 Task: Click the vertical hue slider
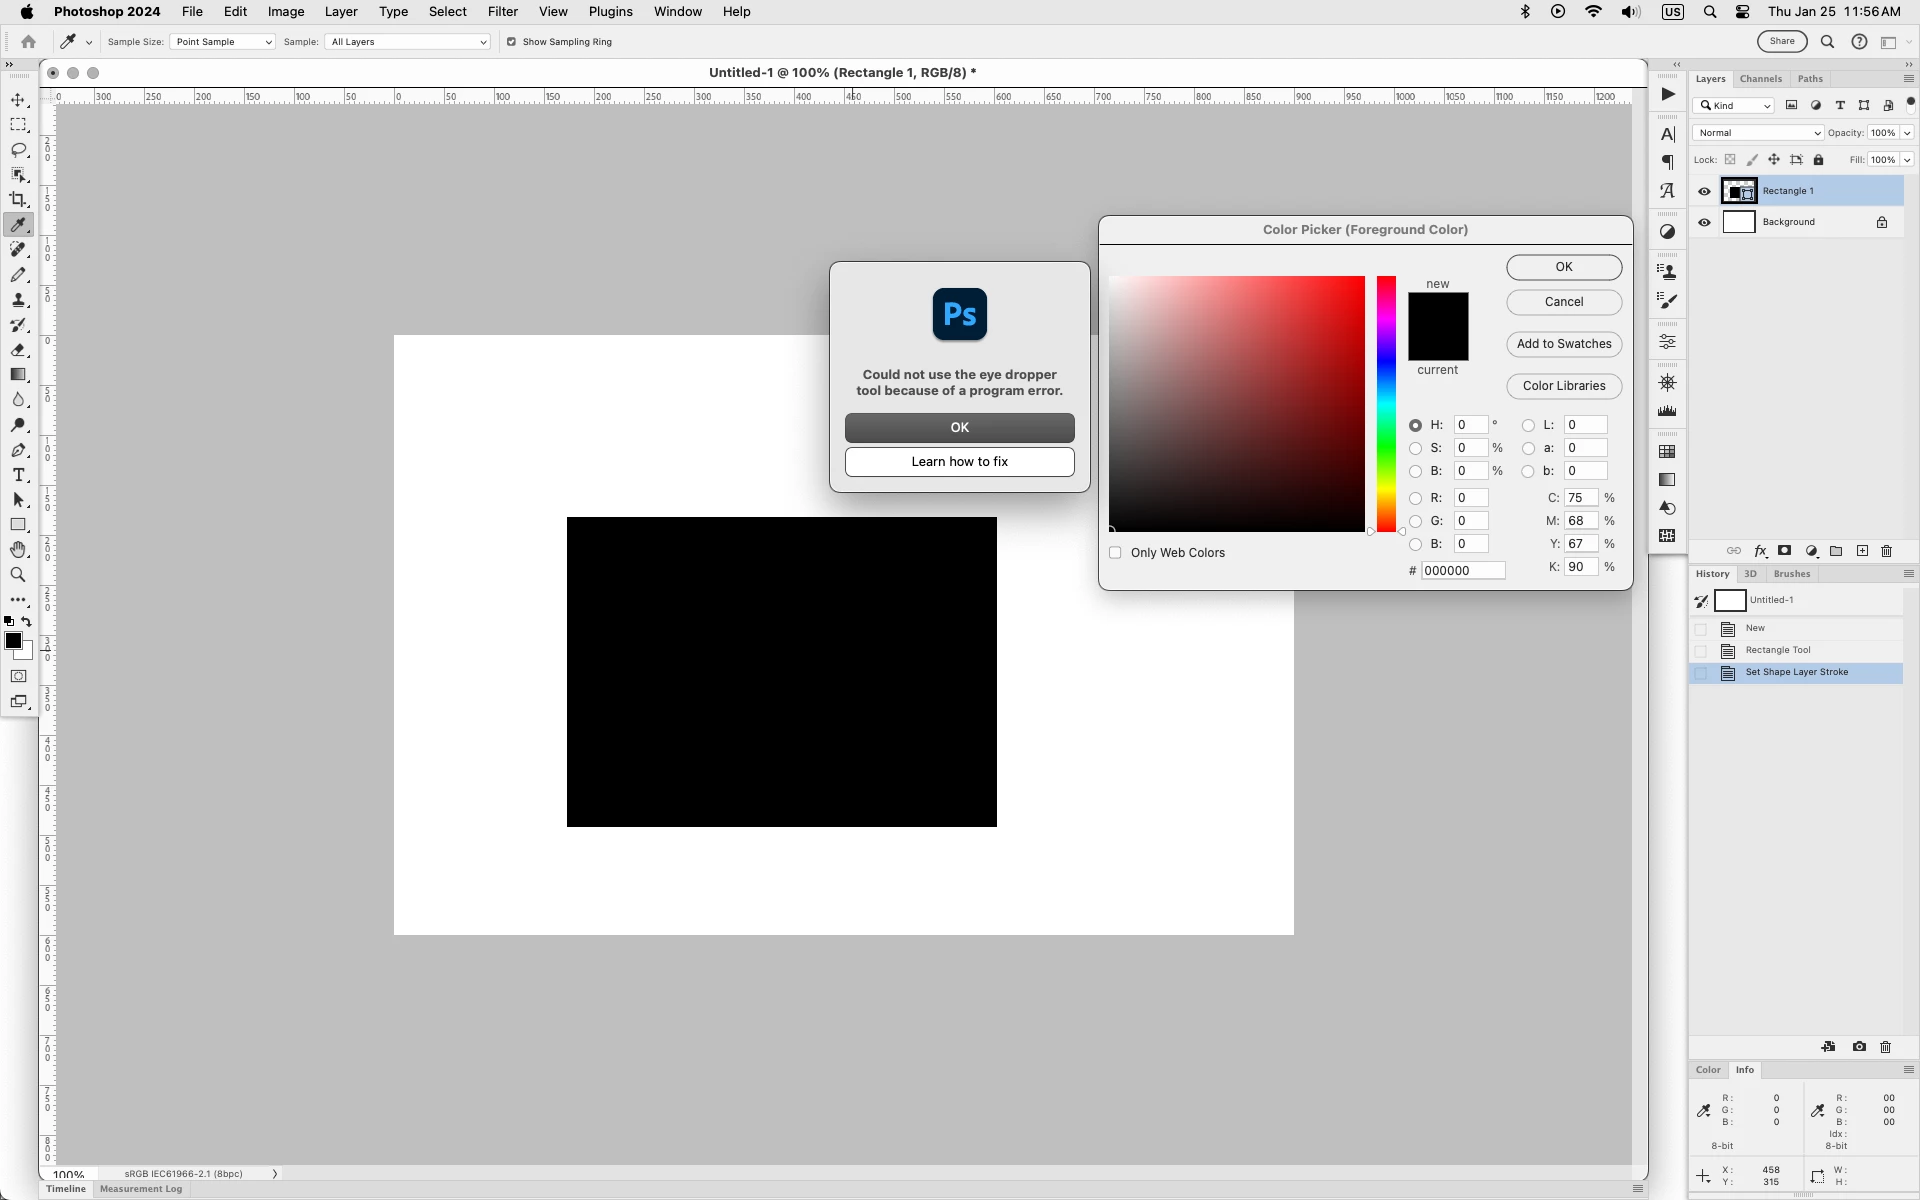tap(1386, 404)
